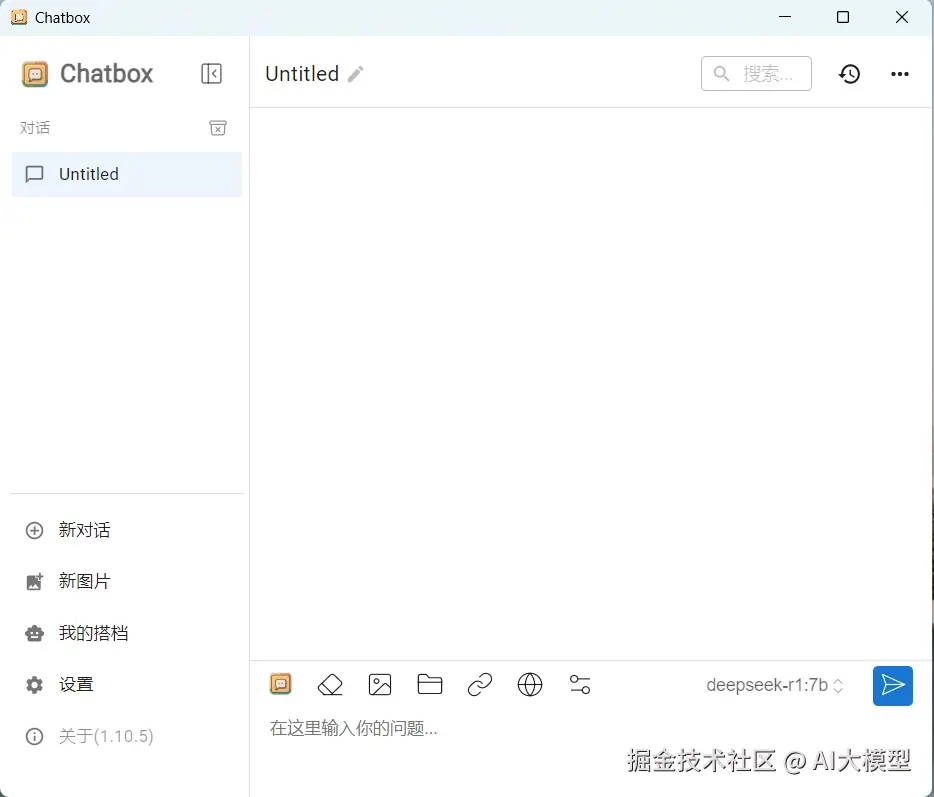Collapse the sidebar with the panel icon
Screen dimensions: 934x797
click(211, 73)
